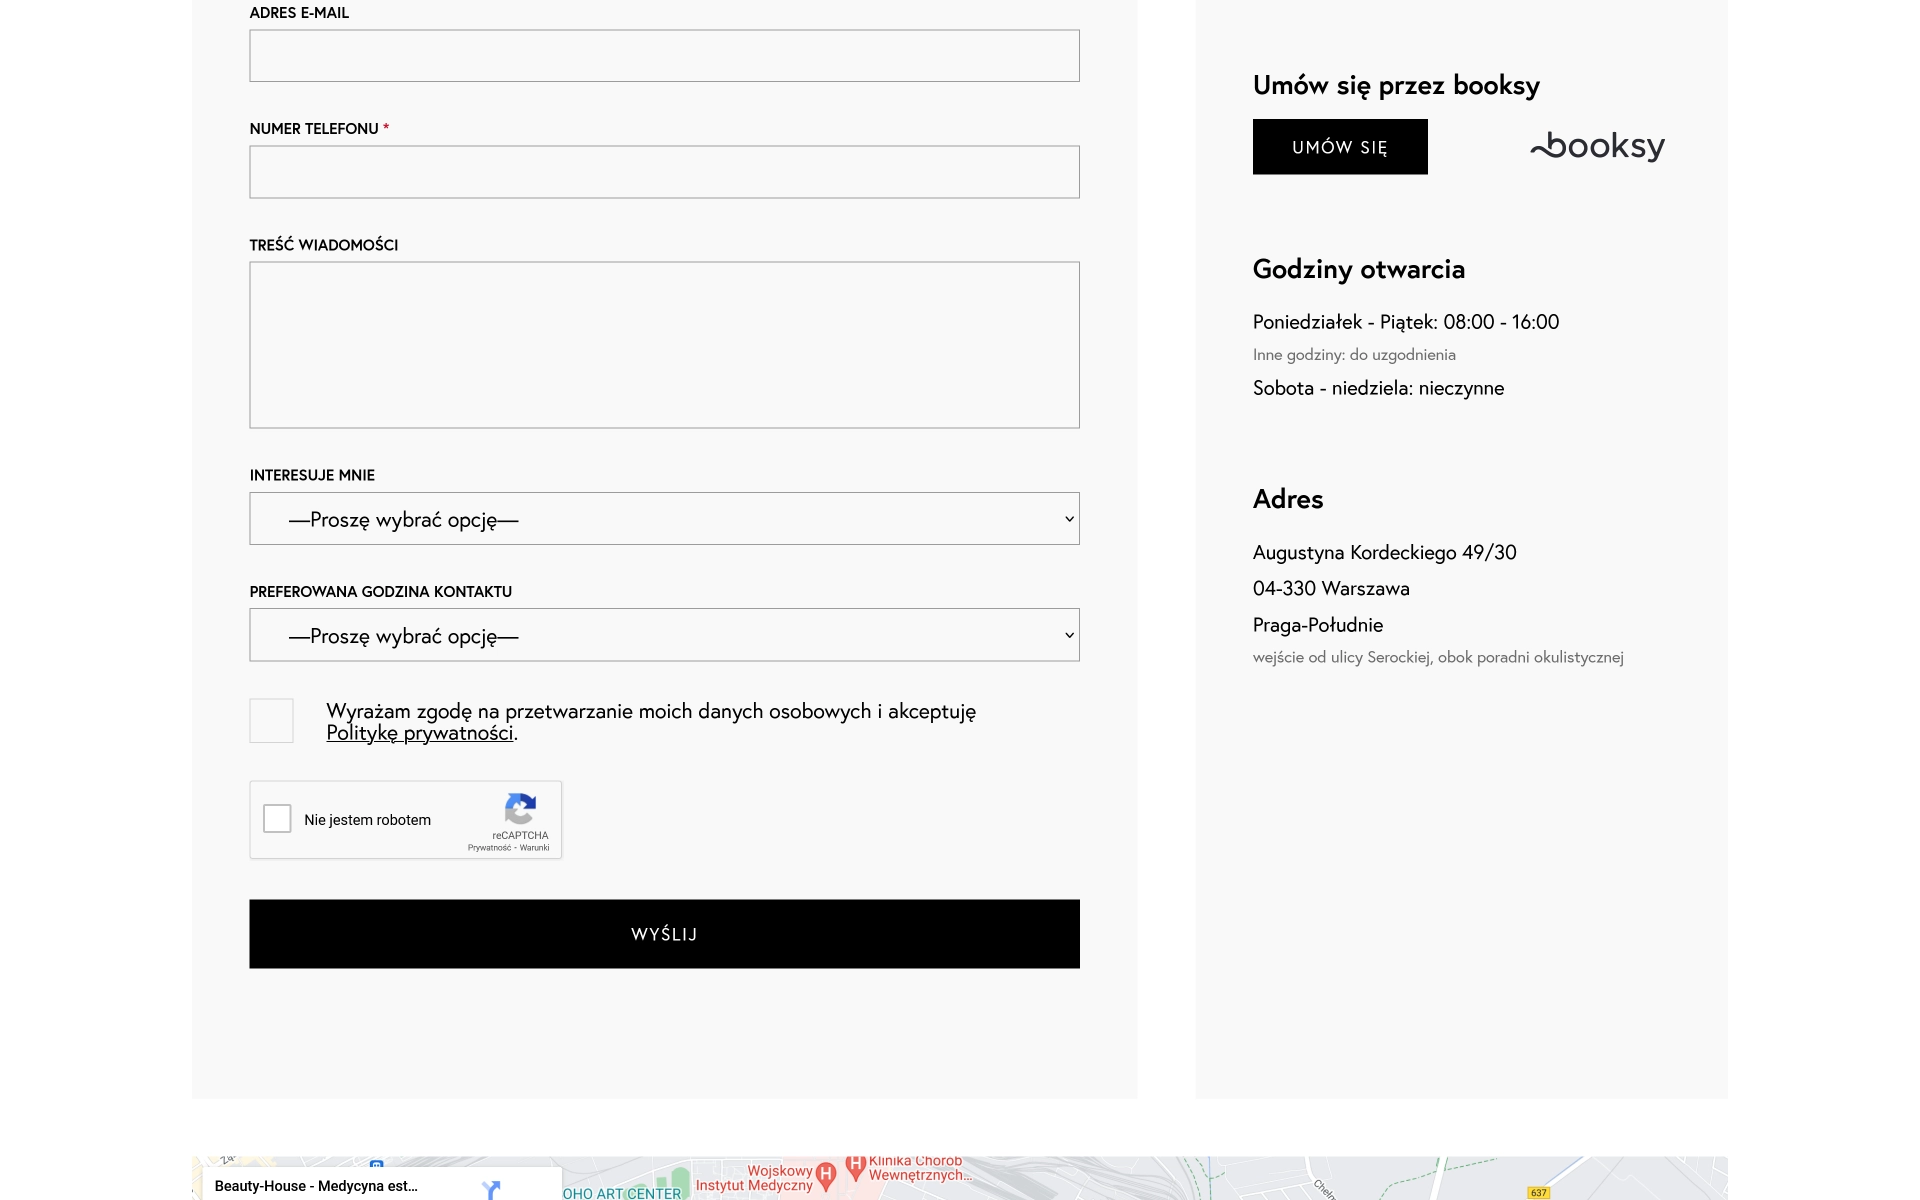The height and width of the screenshot is (1200, 1920).
Task: Click Wojskowy Instytut Medyczny hospital marker
Action: click(x=826, y=1175)
